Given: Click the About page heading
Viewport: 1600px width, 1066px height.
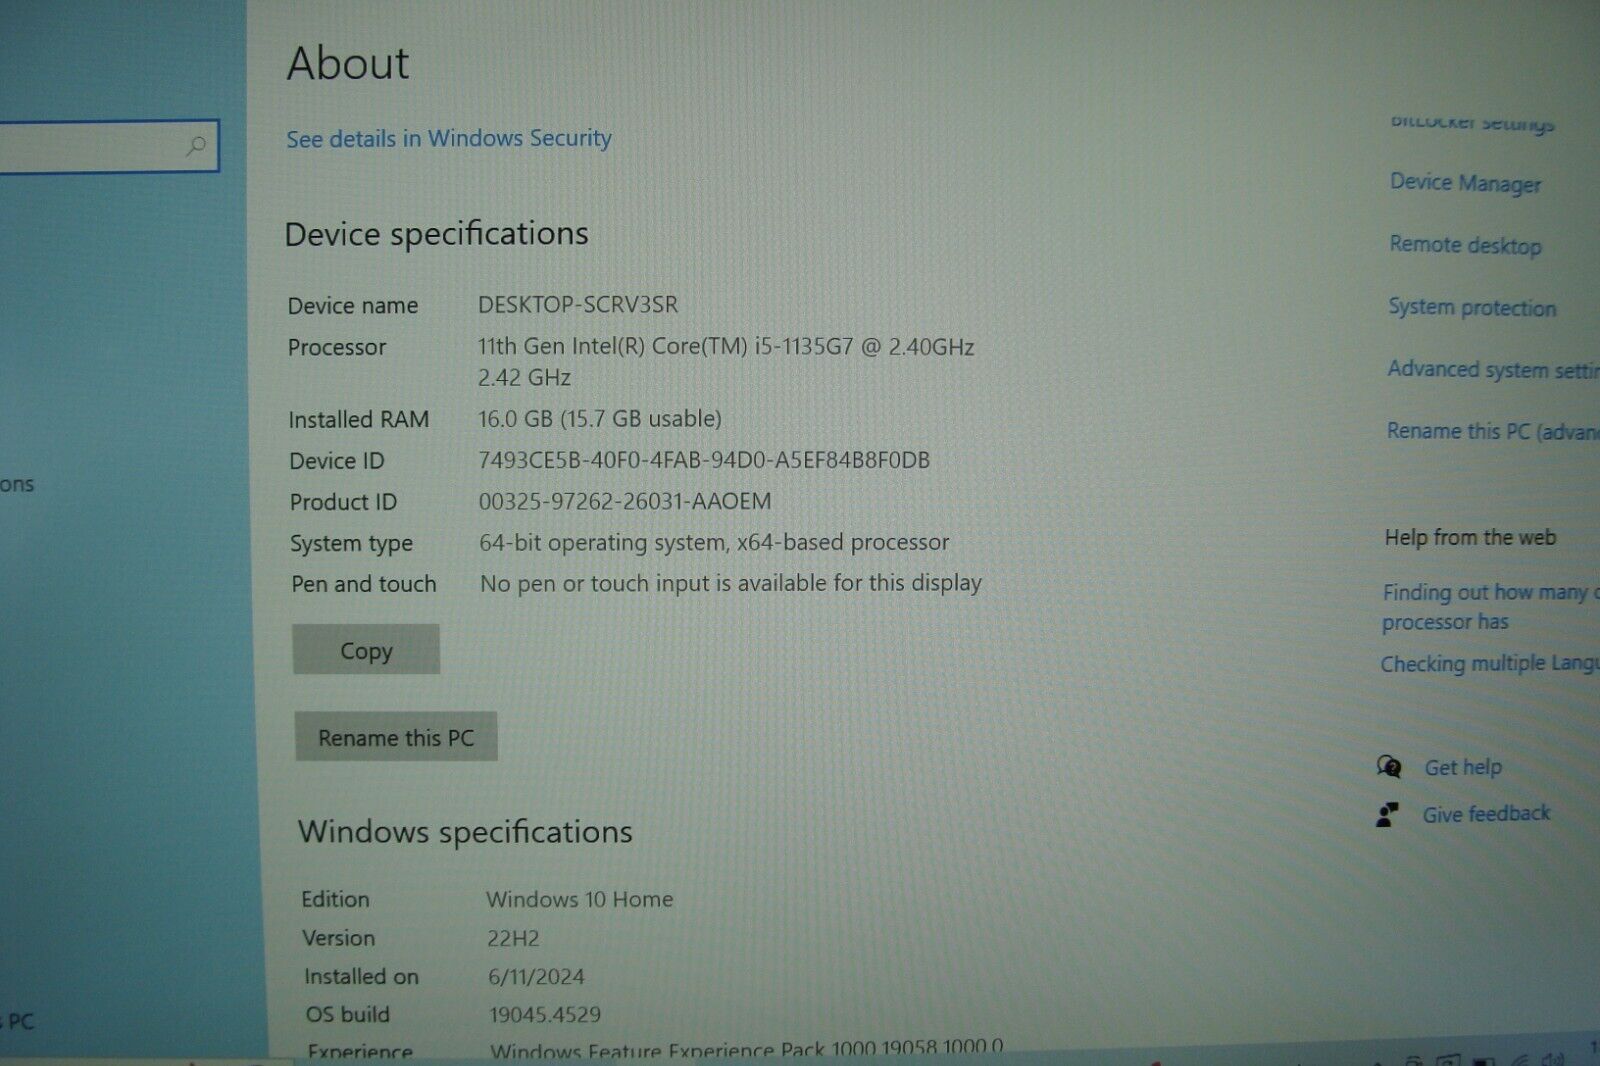Looking at the screenshot, I should pos(348,64).
